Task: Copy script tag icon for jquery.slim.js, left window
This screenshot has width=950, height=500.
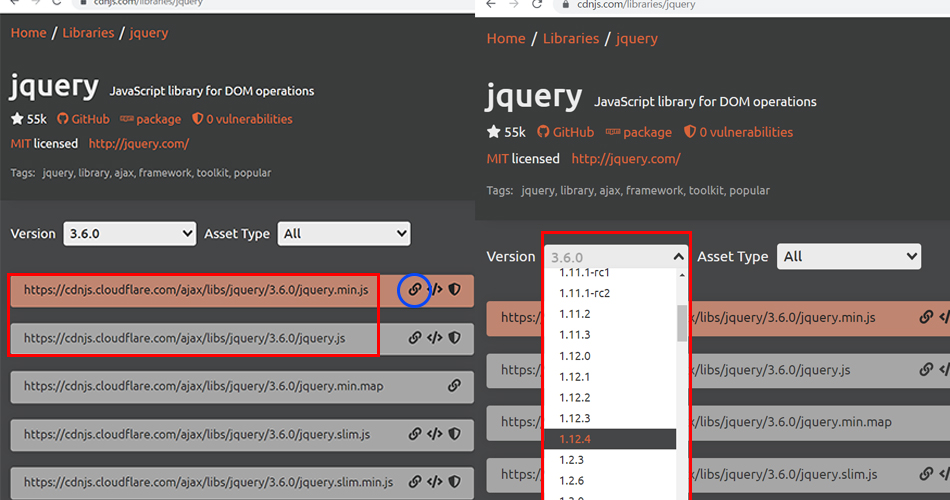Action: [x=434, y=434]
